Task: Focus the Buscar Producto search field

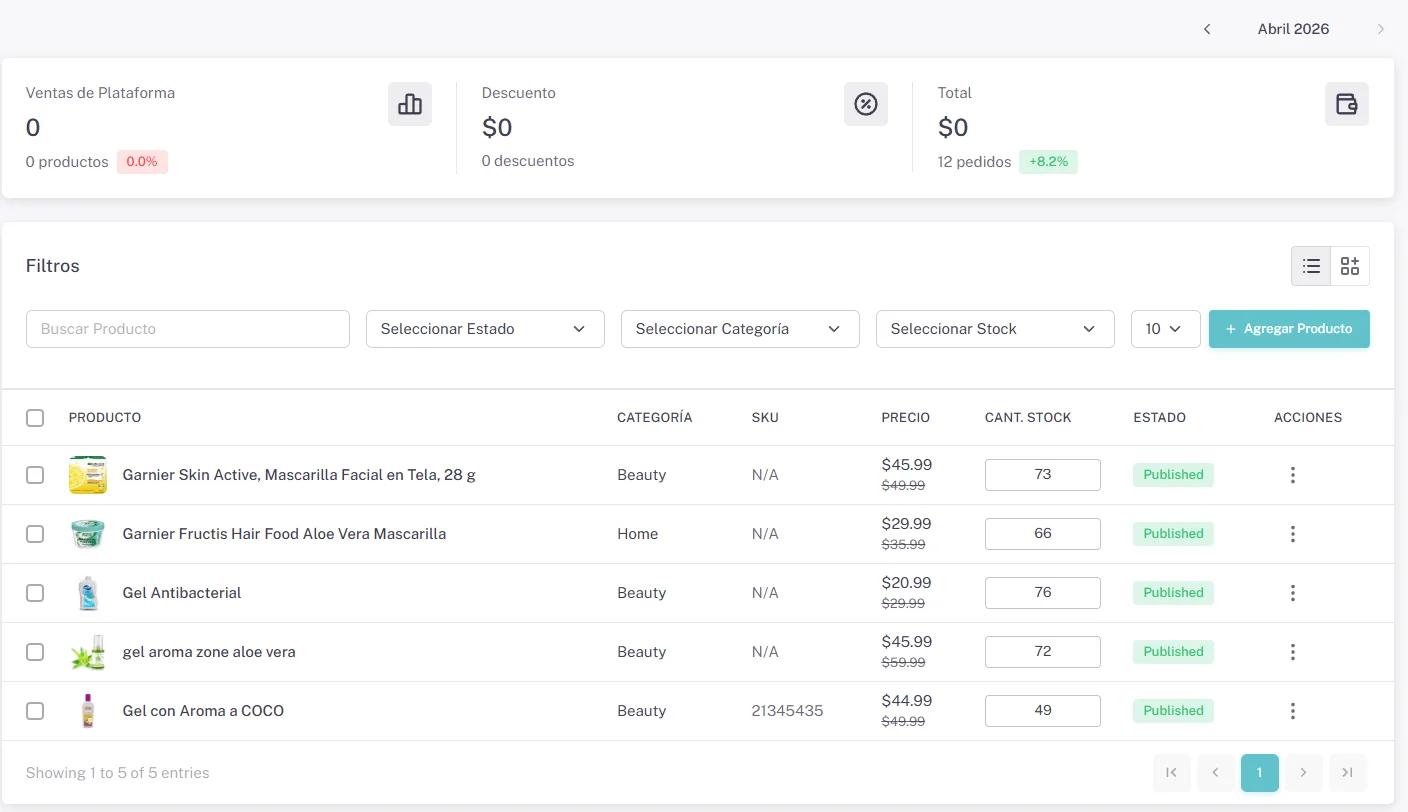Action: [x=188, y=329]
